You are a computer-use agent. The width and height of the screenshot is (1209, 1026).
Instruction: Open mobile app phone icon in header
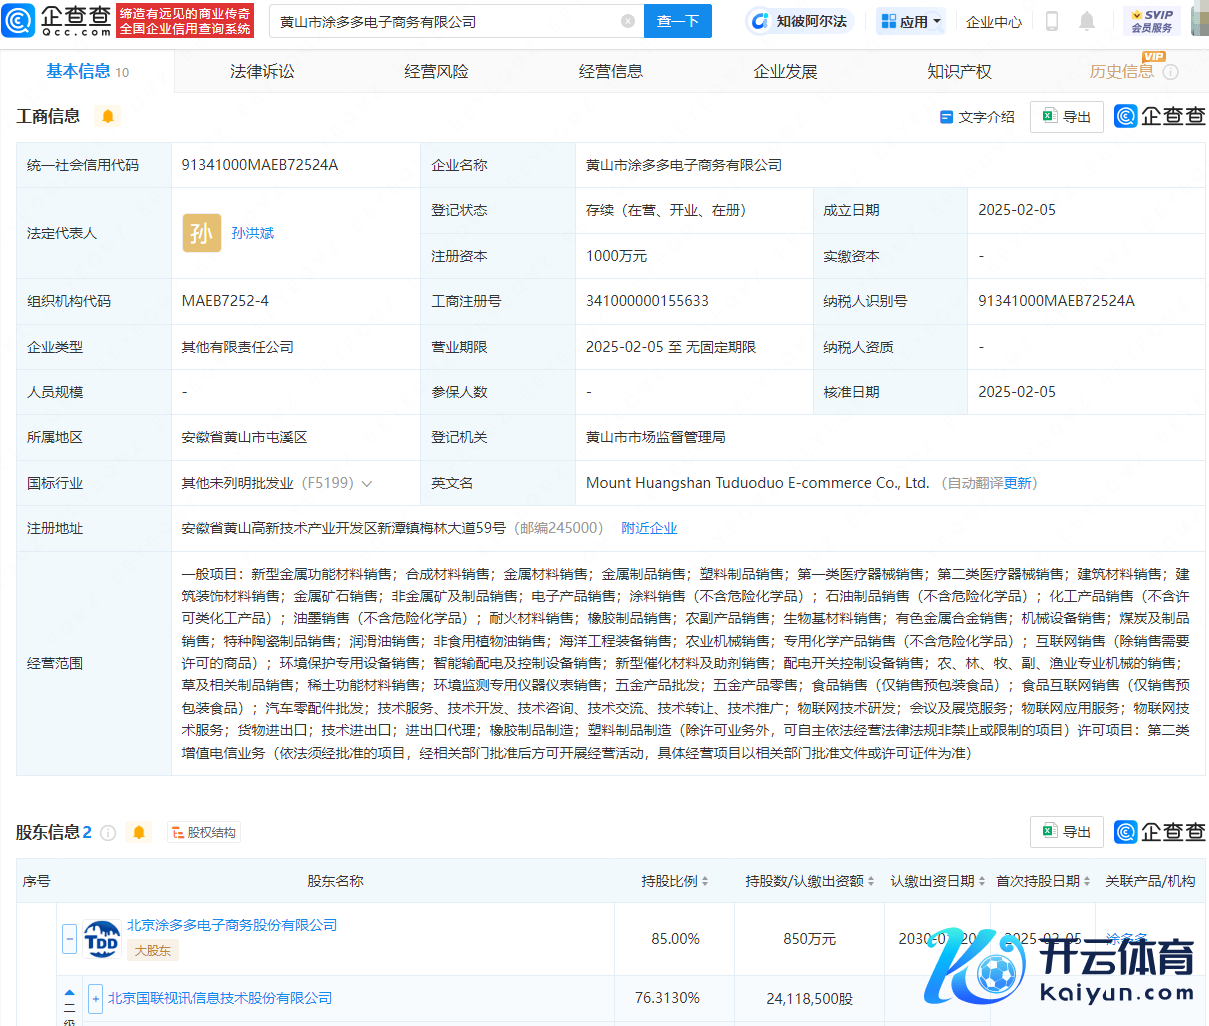(x=1052, y=21)
